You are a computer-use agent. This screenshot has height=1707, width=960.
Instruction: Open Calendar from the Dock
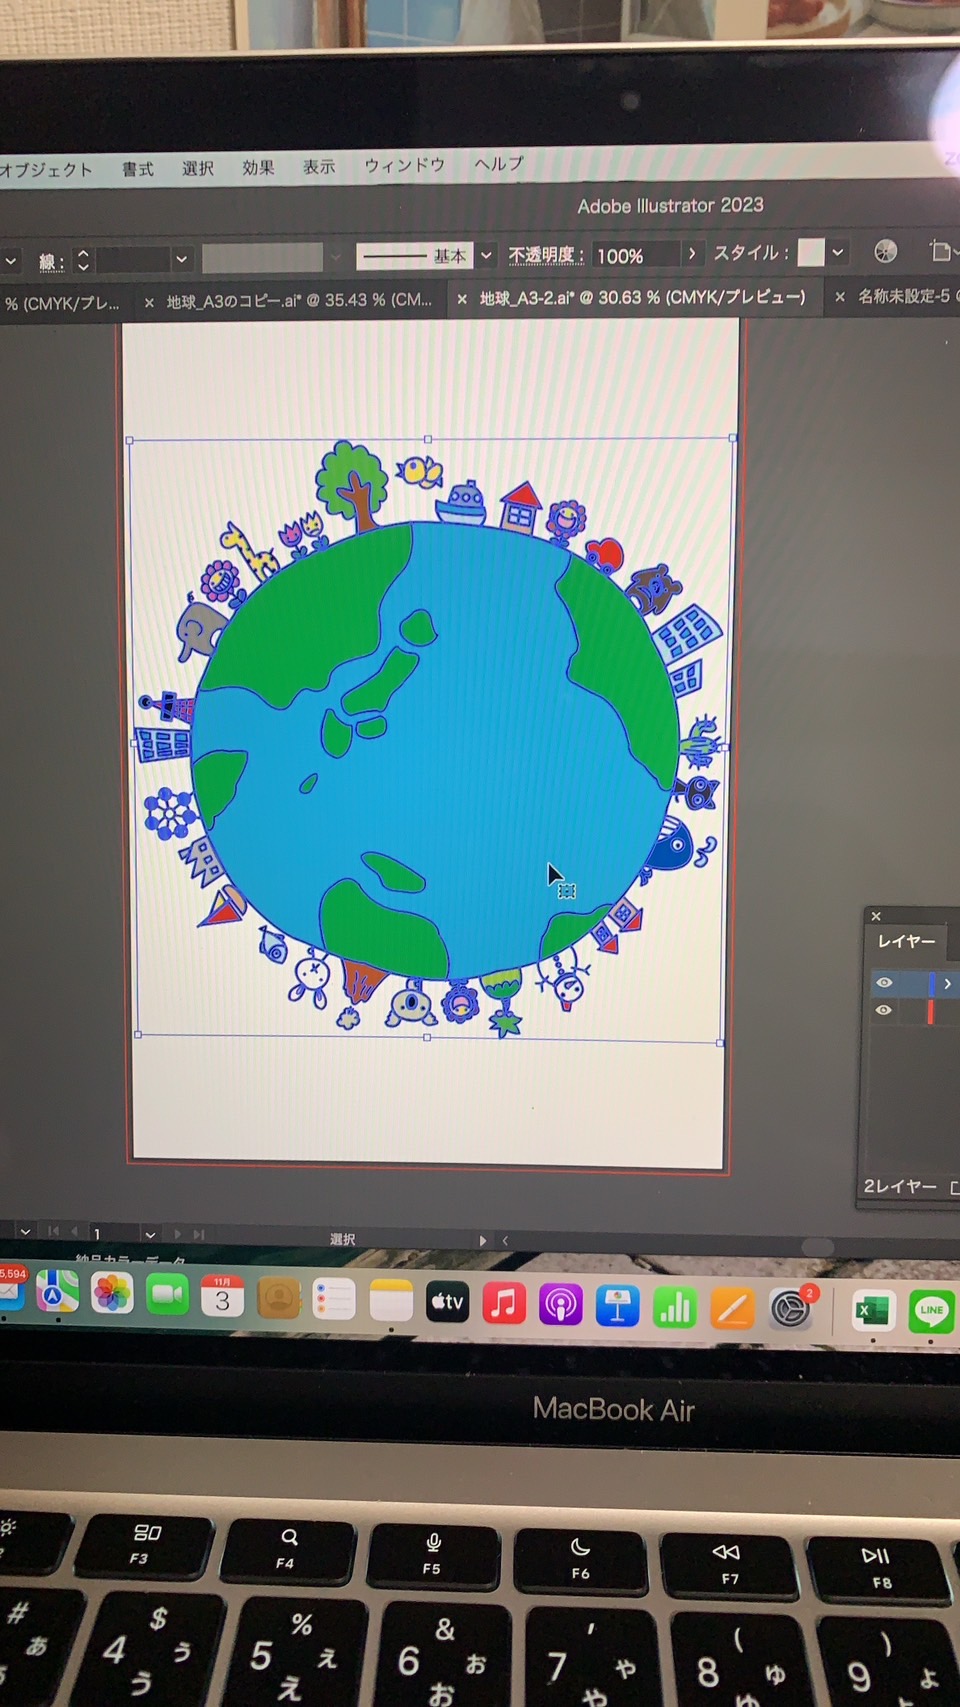click(222, 1296)
